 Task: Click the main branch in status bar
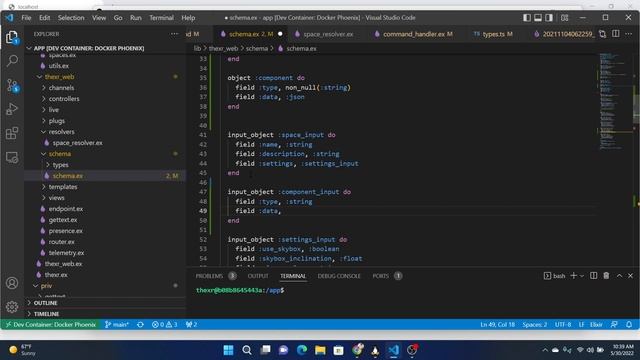click(117, 324)
